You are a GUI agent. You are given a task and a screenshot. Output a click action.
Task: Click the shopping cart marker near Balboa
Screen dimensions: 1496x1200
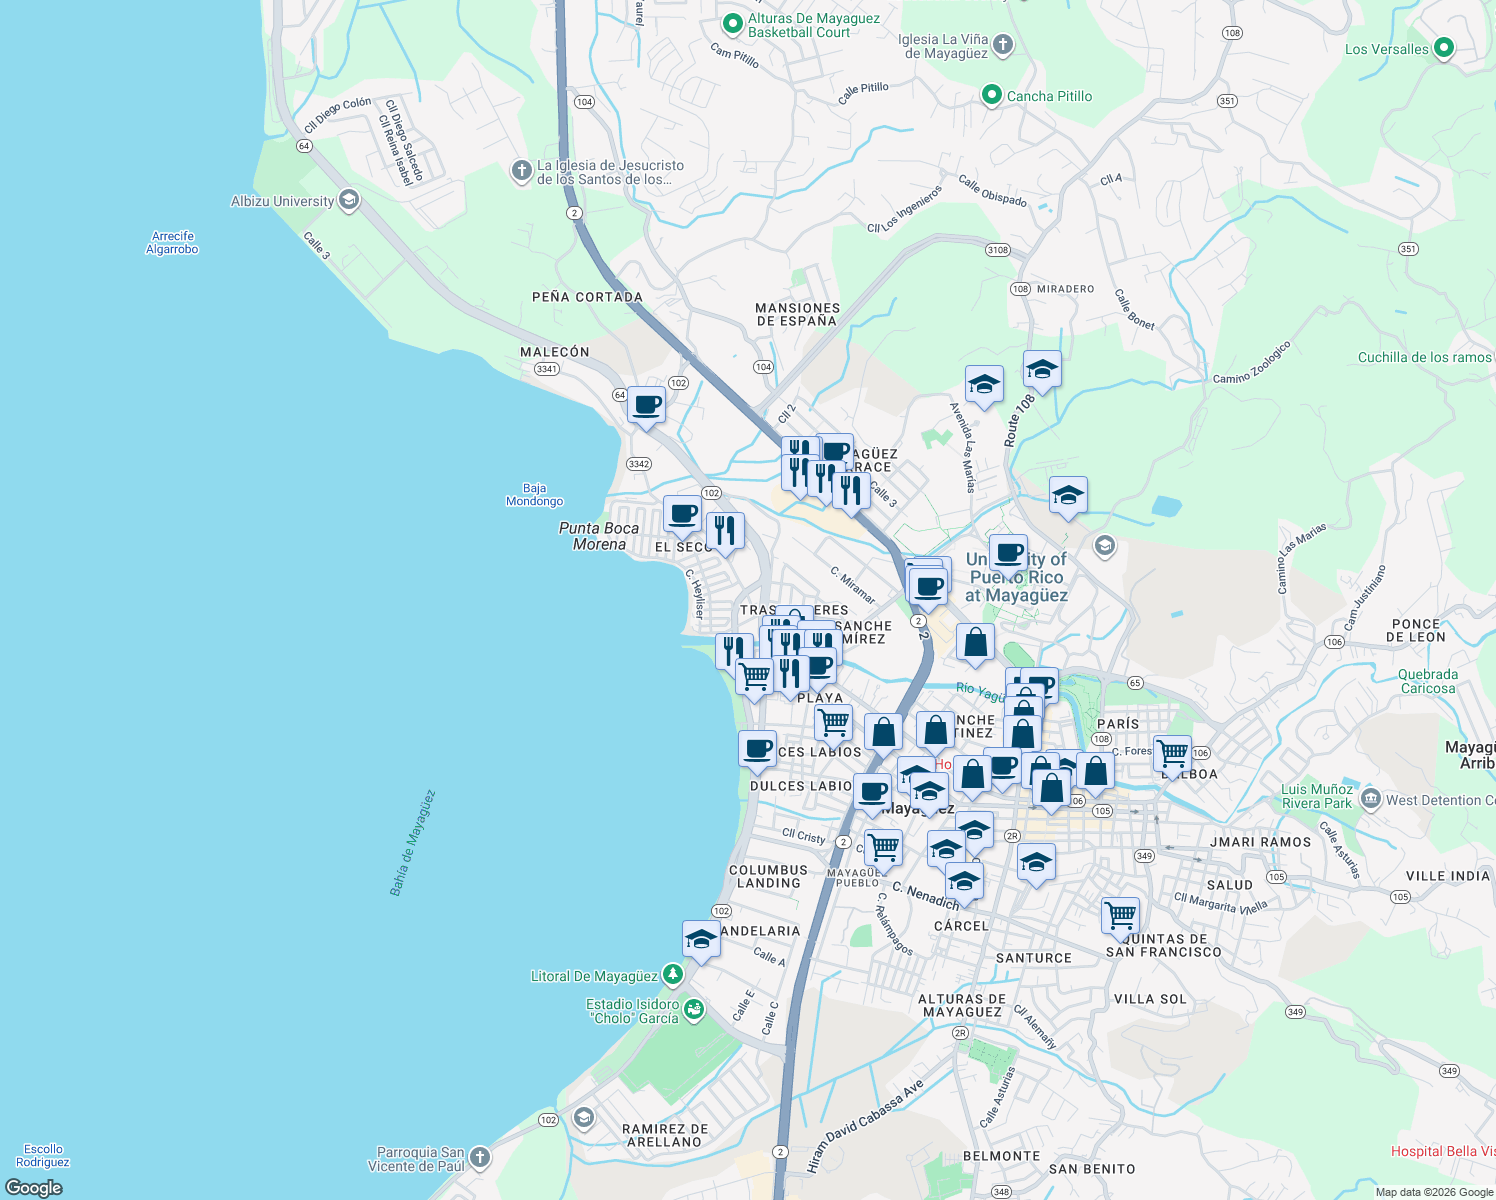[1171, 753]
